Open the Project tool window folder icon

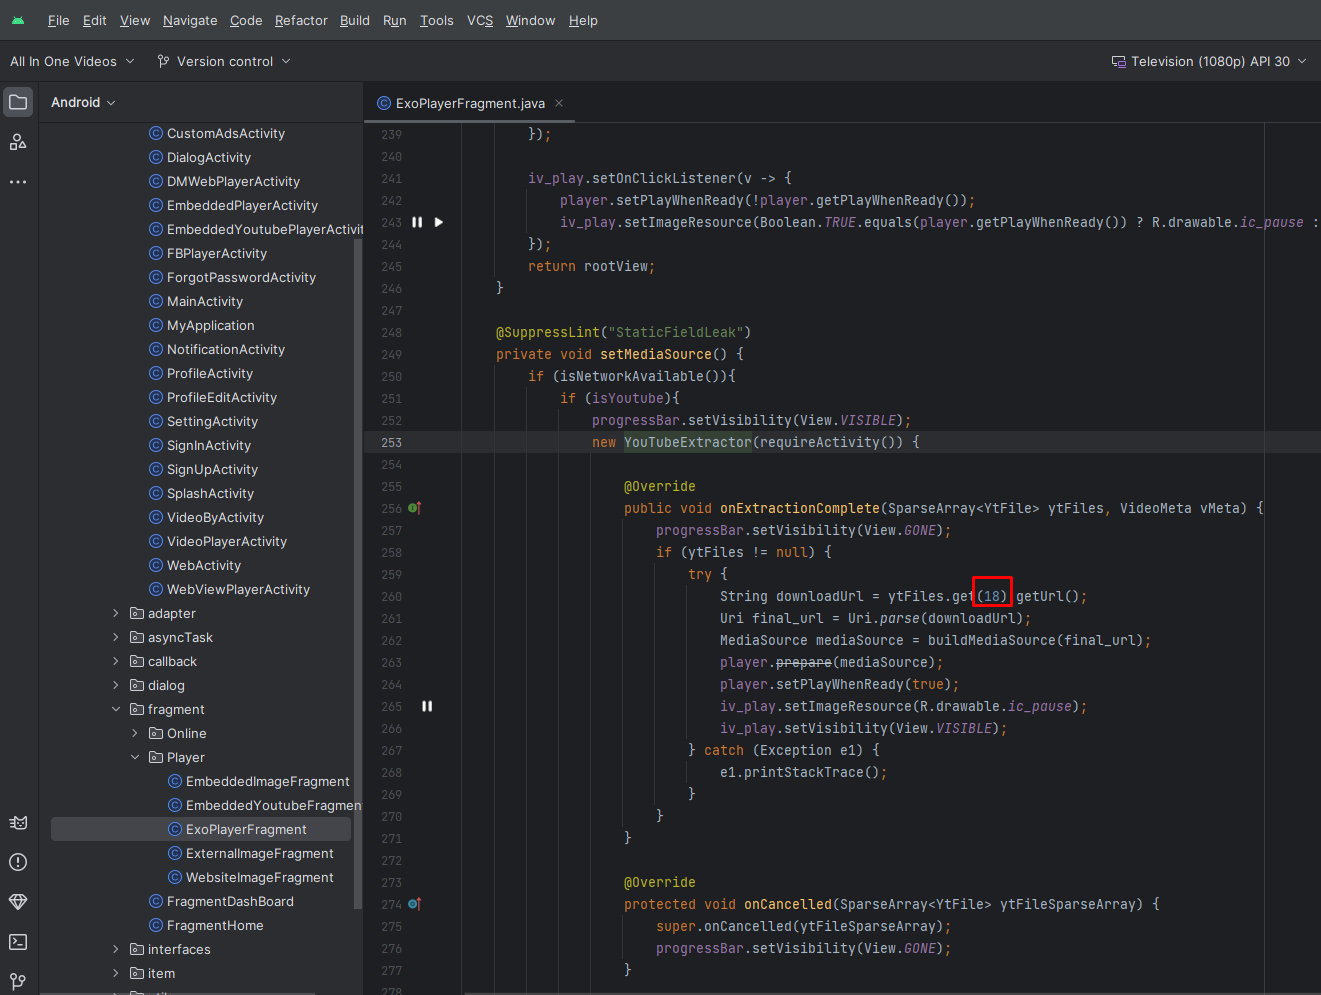coord(18,102)
